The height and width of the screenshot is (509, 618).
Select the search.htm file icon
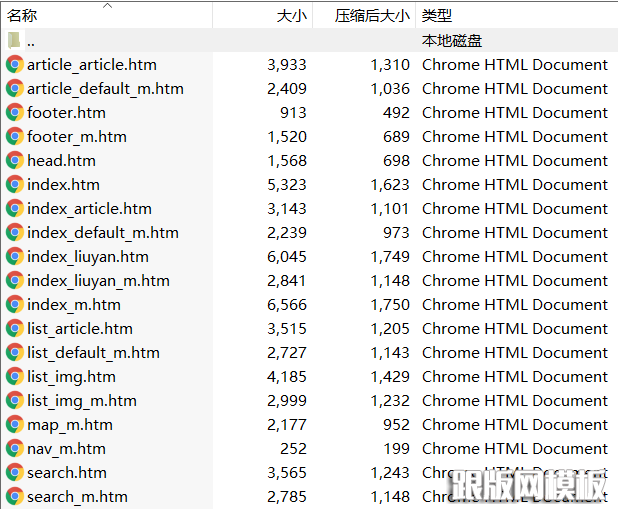15,473
